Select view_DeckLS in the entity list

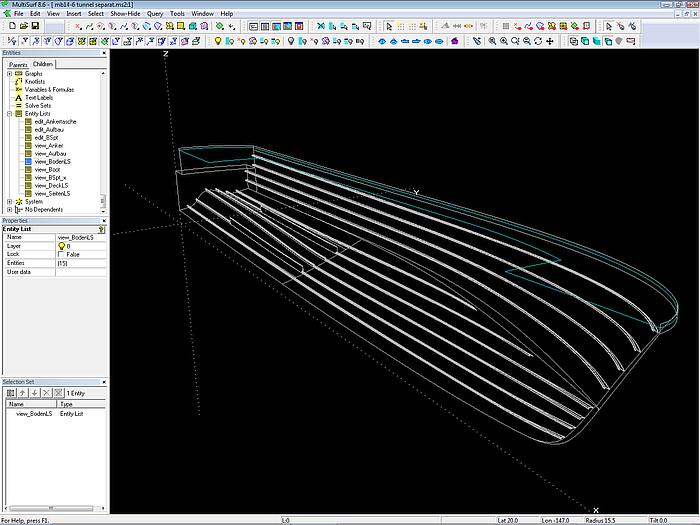pyautogui.click(x=51, y=185)
